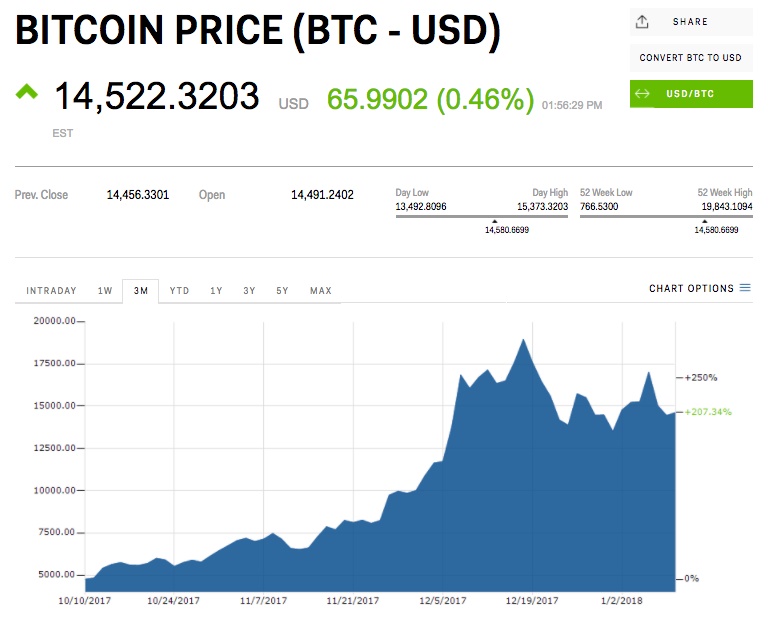This screenshot has width=769, height=619.
Task: Click the Day range marker triangle
Action: (492, 221)
